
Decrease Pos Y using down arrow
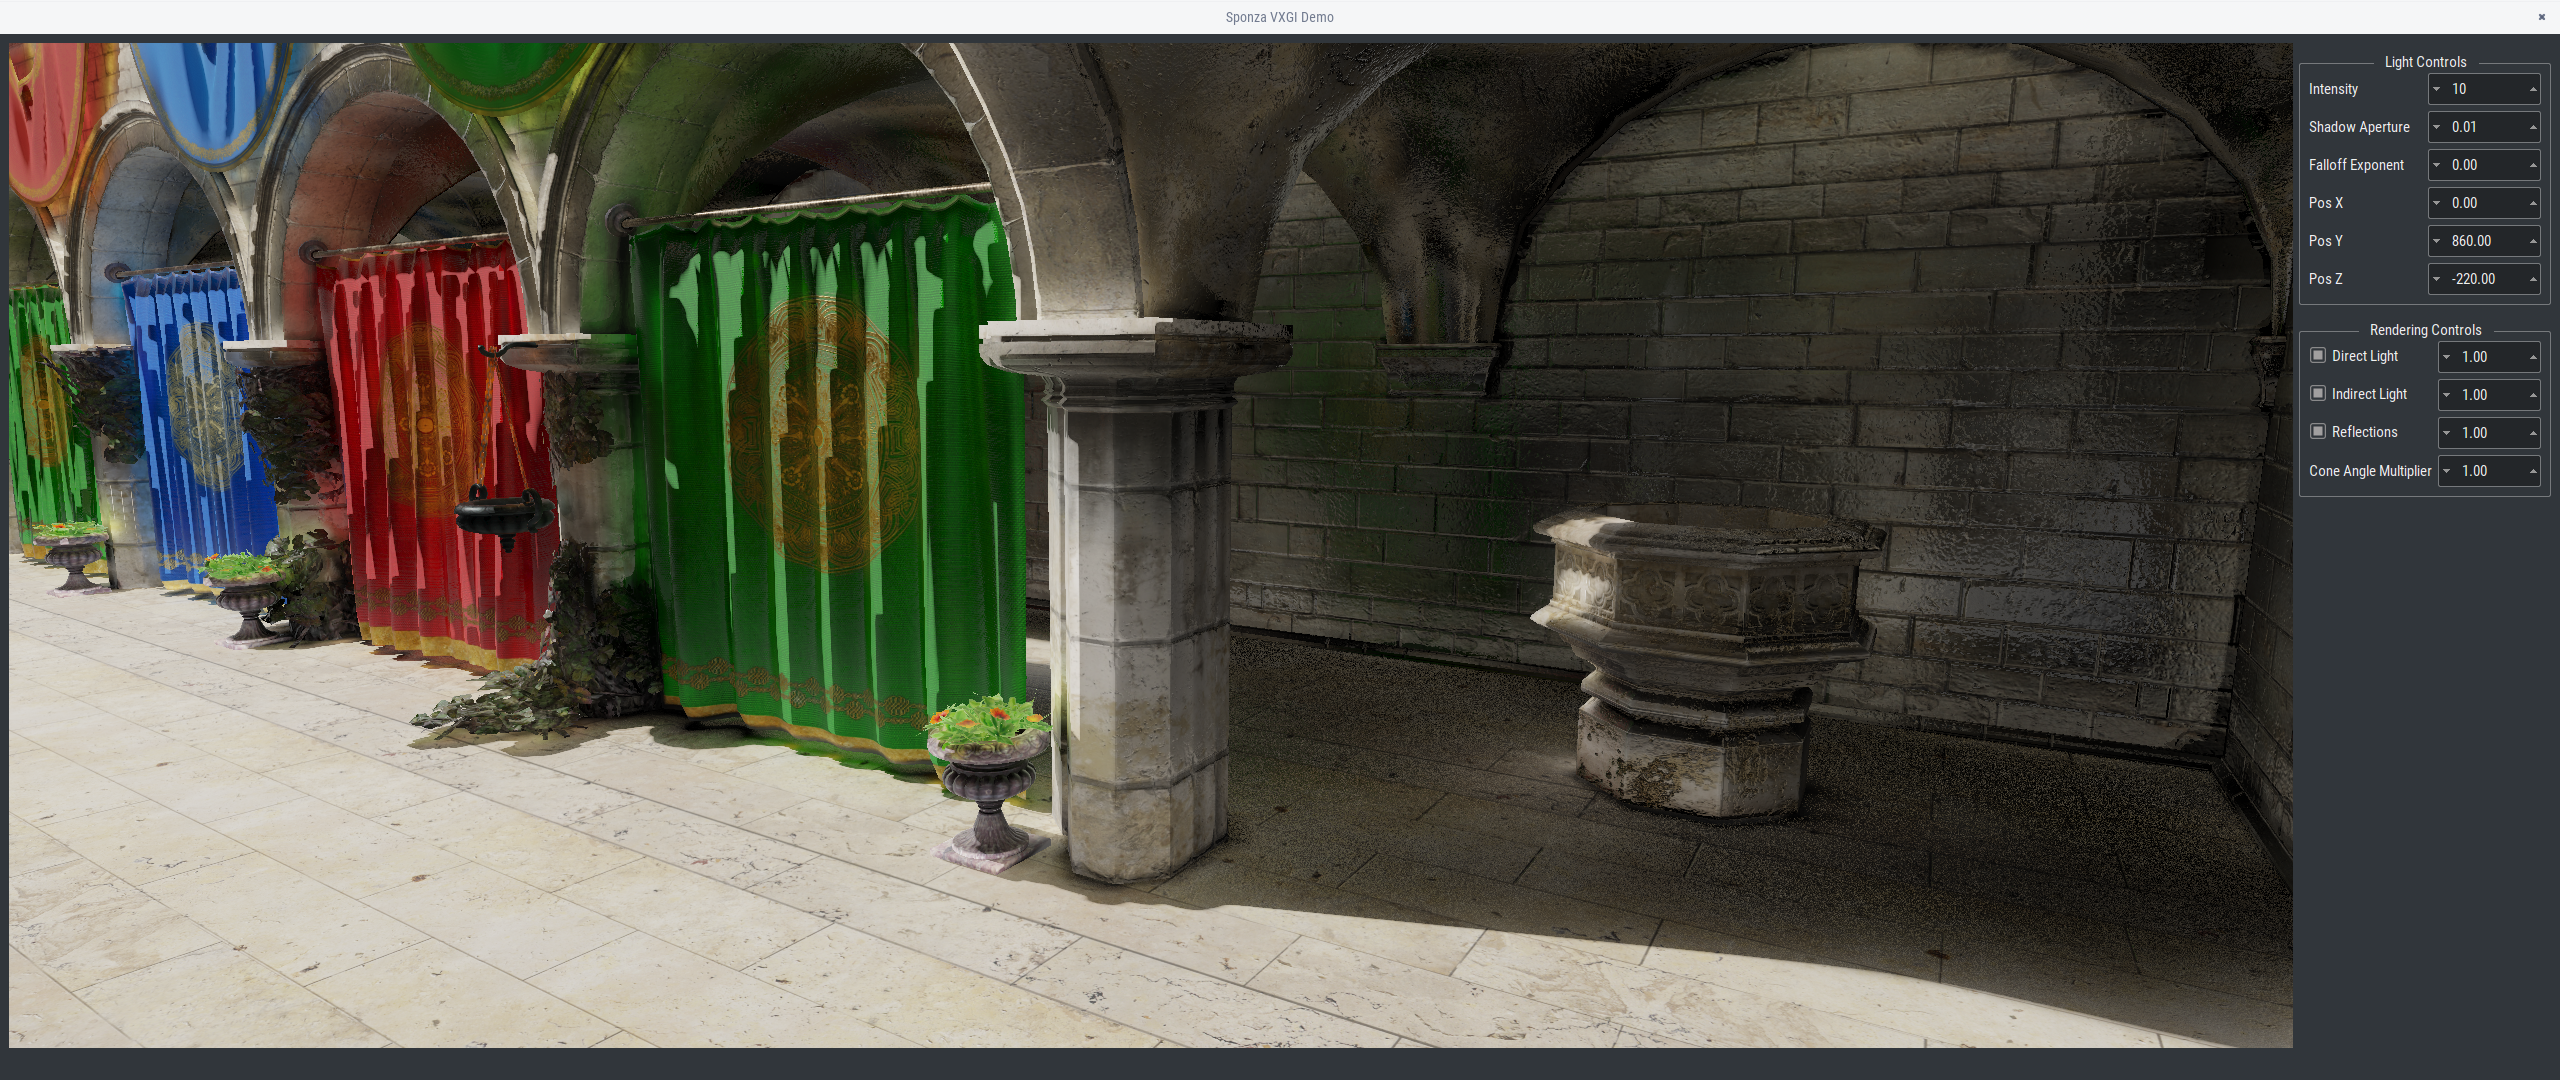pos(2436,241)
